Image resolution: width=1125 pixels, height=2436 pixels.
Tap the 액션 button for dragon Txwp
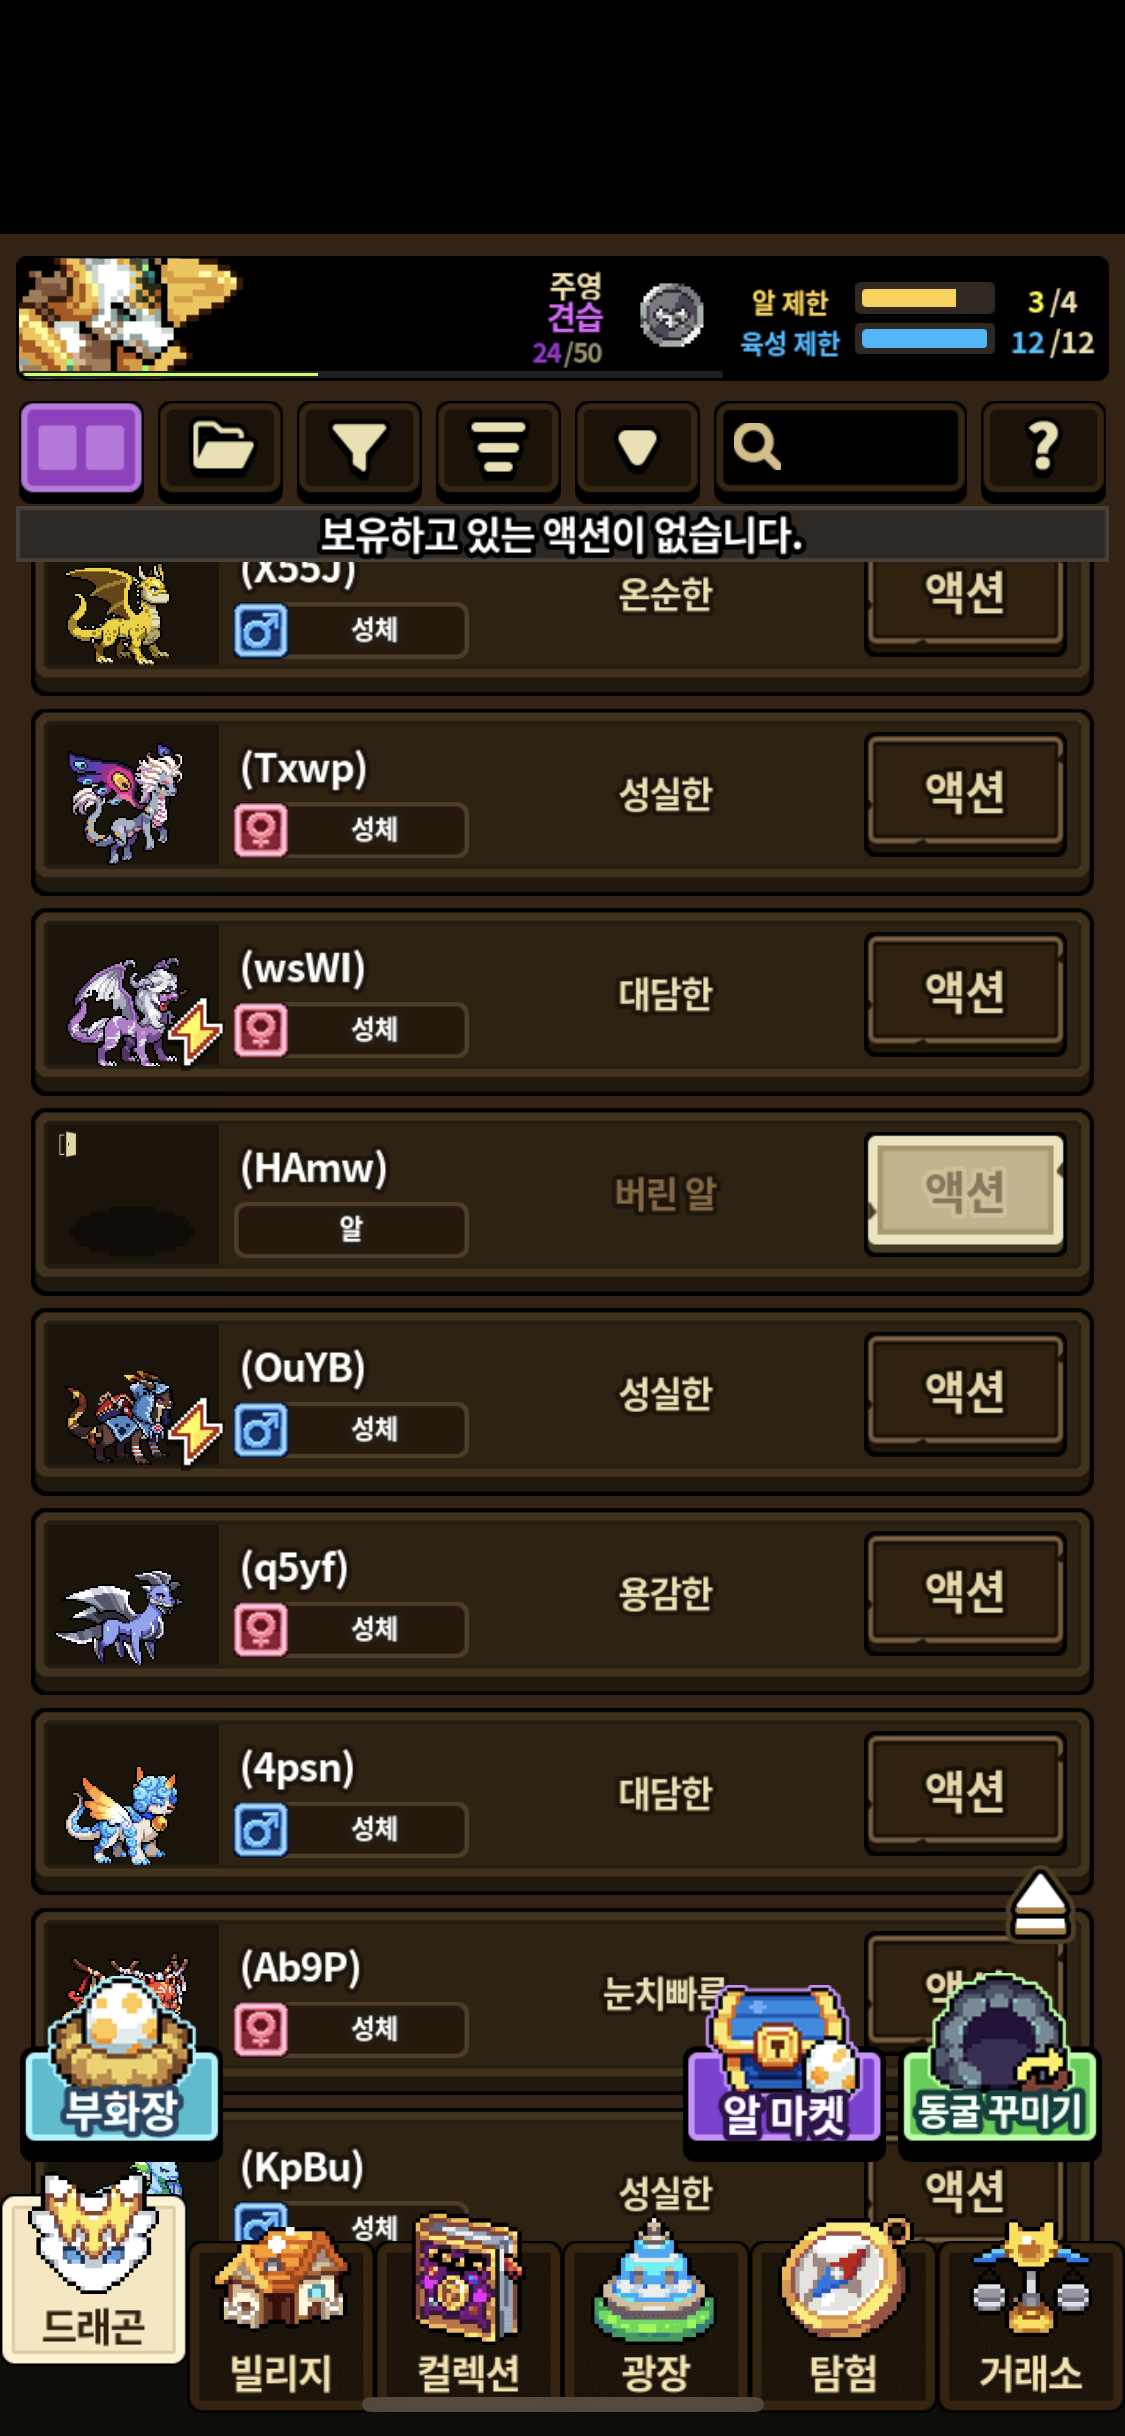click(x=965, y=792)
